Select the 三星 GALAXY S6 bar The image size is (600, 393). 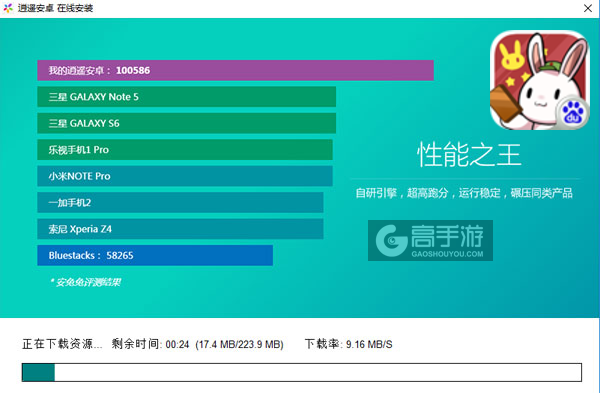pyautogui.click(x=186, y=123)
